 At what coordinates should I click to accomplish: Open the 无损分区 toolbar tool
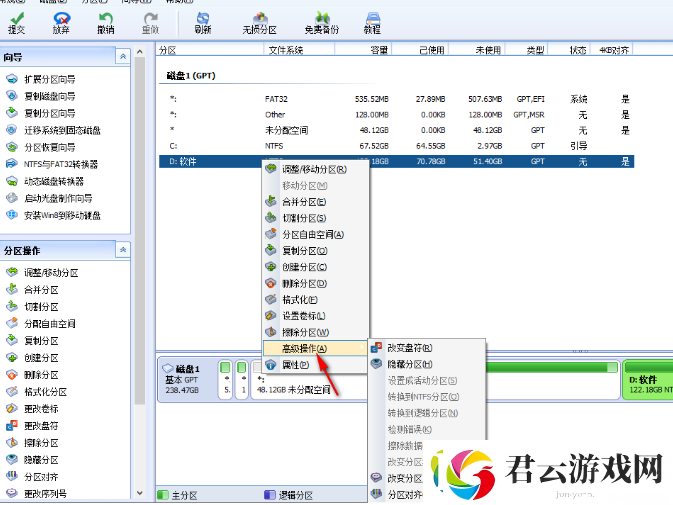(260, 23)
